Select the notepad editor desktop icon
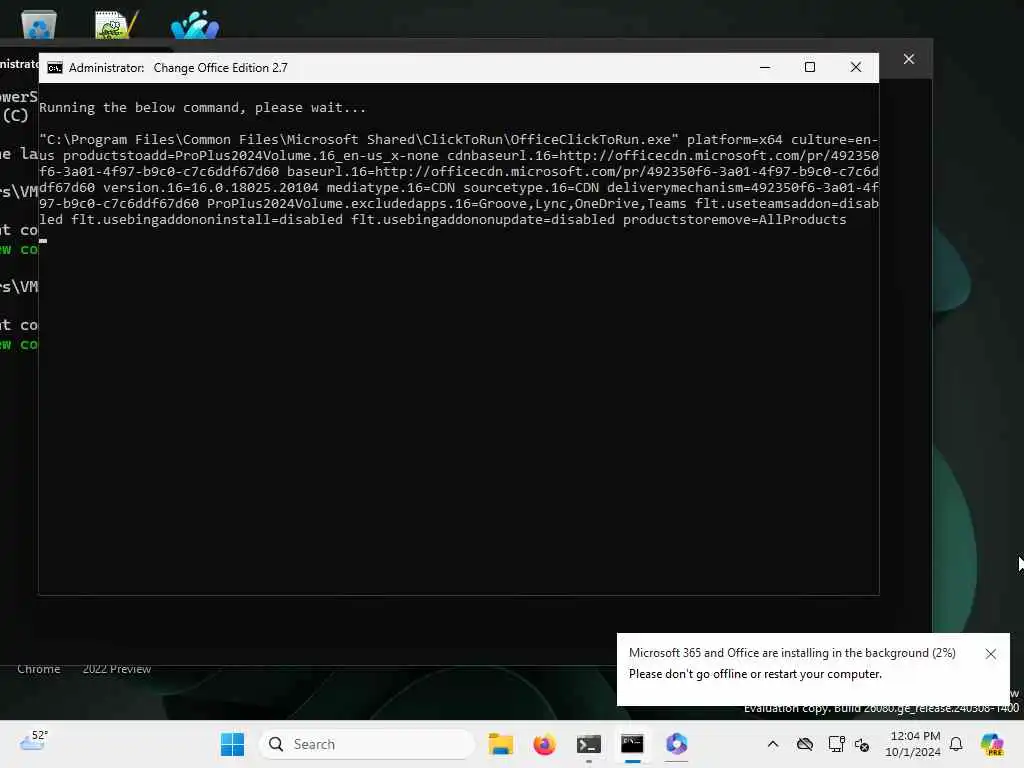The width and height of the screenshot is (1024, 768). 116,25
